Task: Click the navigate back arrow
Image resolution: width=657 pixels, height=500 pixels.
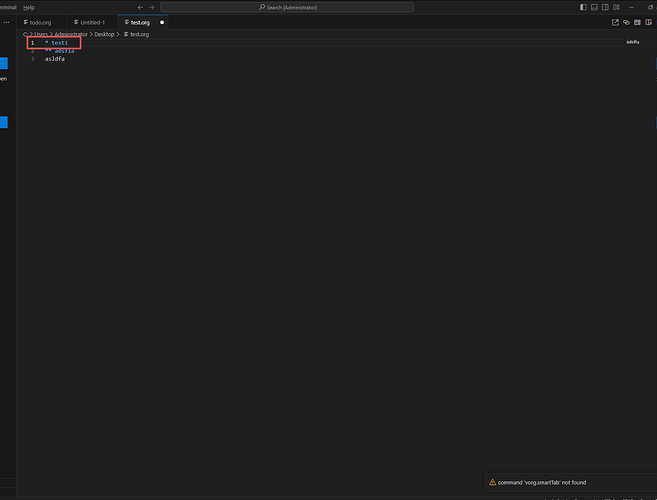Action: point(140,7)
